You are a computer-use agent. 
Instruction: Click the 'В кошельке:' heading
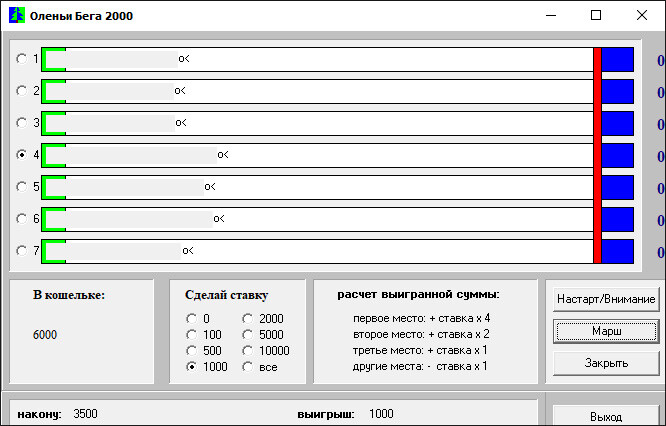69,295
